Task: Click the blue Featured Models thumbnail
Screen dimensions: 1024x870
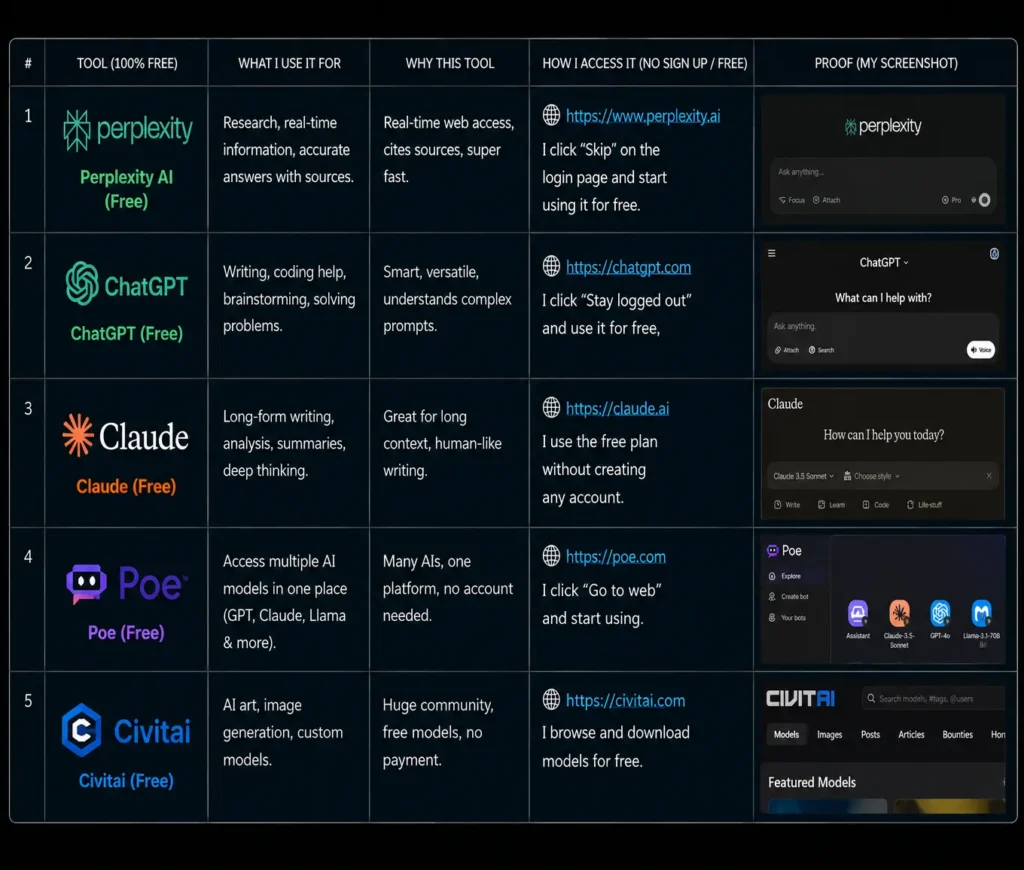Action: pyautogui.click(x=827, y=806)
